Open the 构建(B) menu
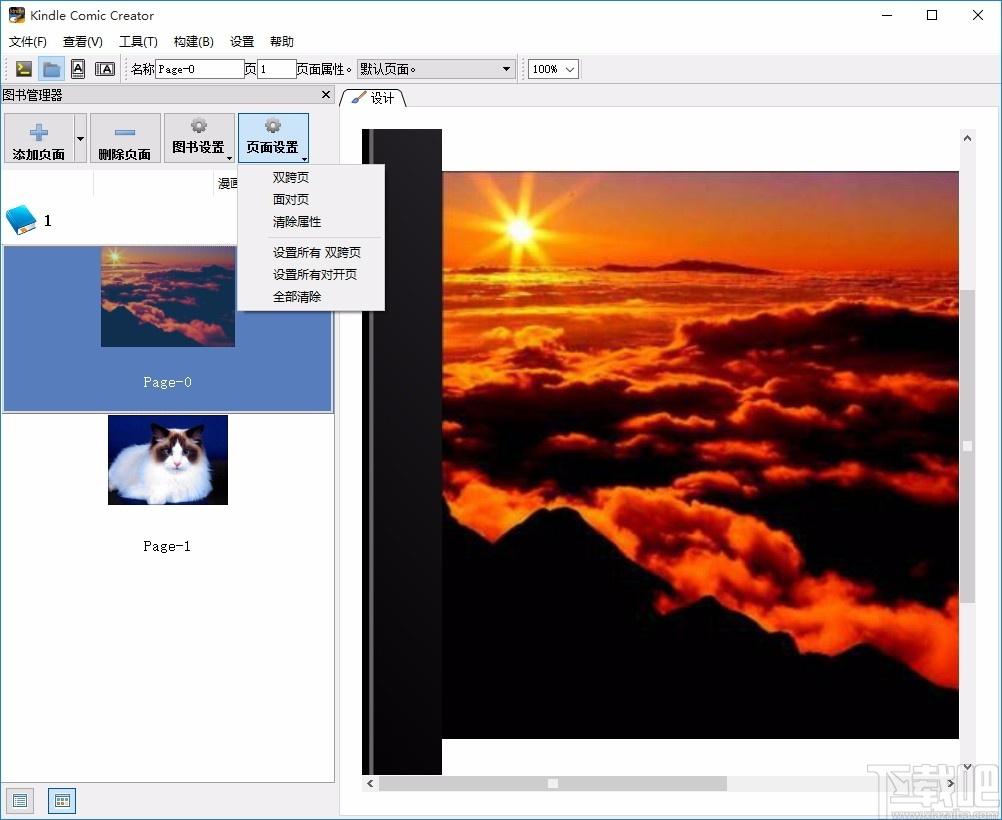Screen dimensions: 1002x820 click(x=193, y=42)
